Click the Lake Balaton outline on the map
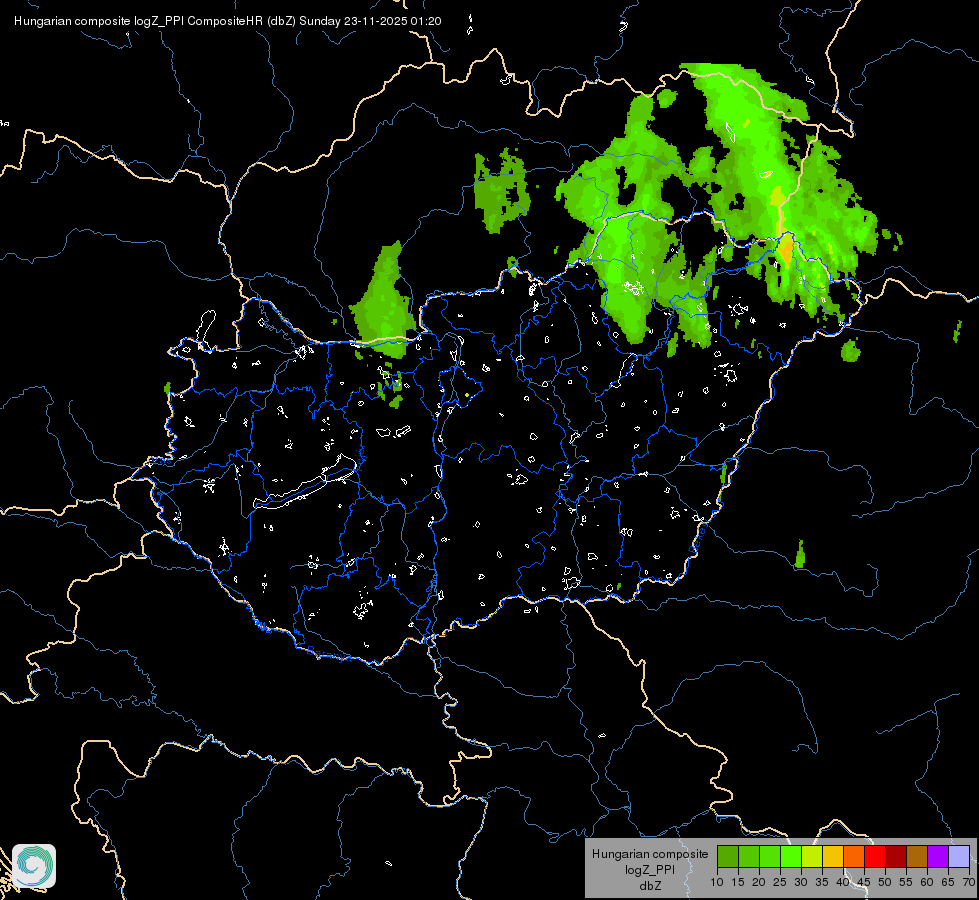Screen dimensions: 979x900 [x=305, y=482]
